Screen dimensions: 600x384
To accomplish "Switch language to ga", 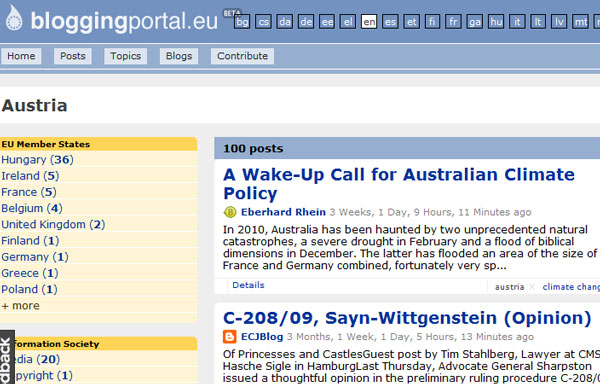I will point(474,22).
